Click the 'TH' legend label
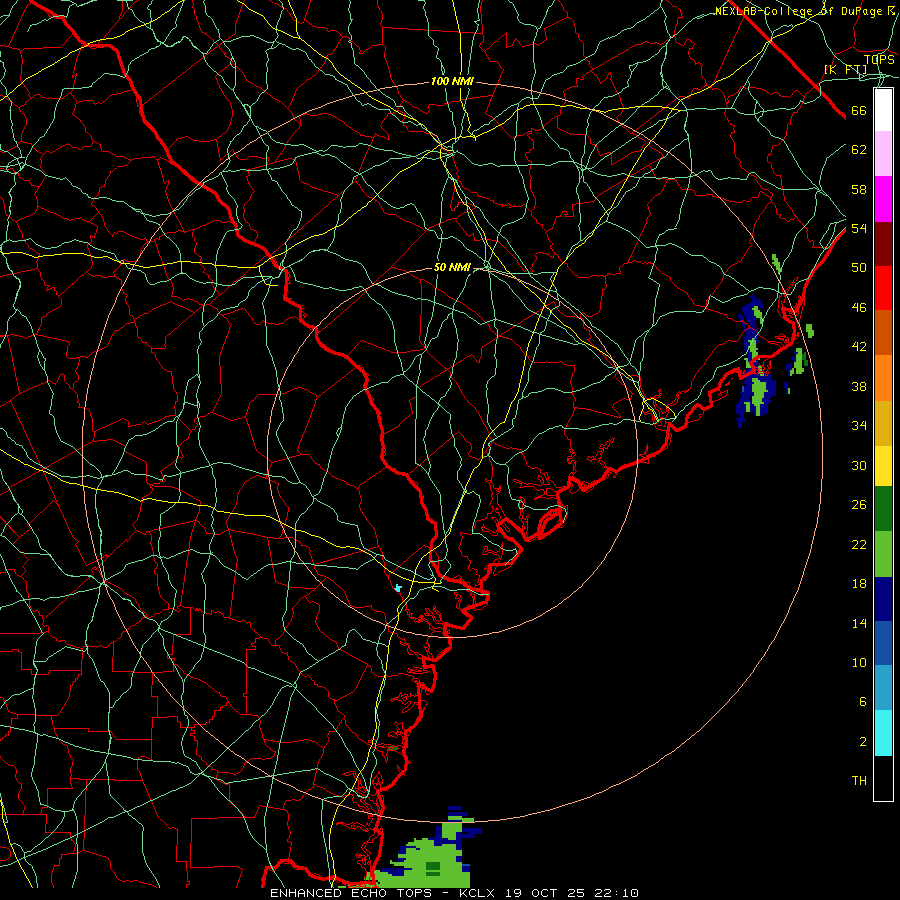 [859, 780]
